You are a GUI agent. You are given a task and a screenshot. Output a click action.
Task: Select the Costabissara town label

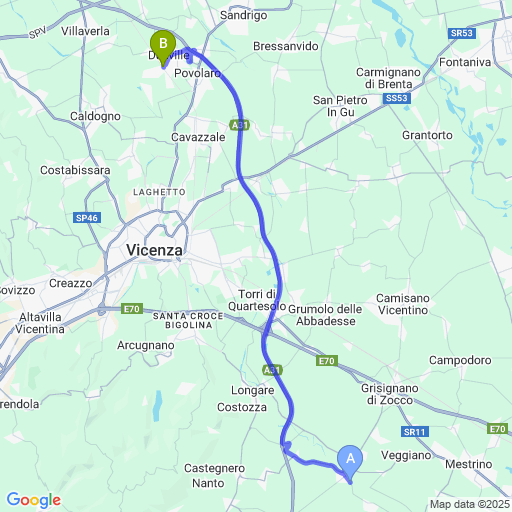75,170
